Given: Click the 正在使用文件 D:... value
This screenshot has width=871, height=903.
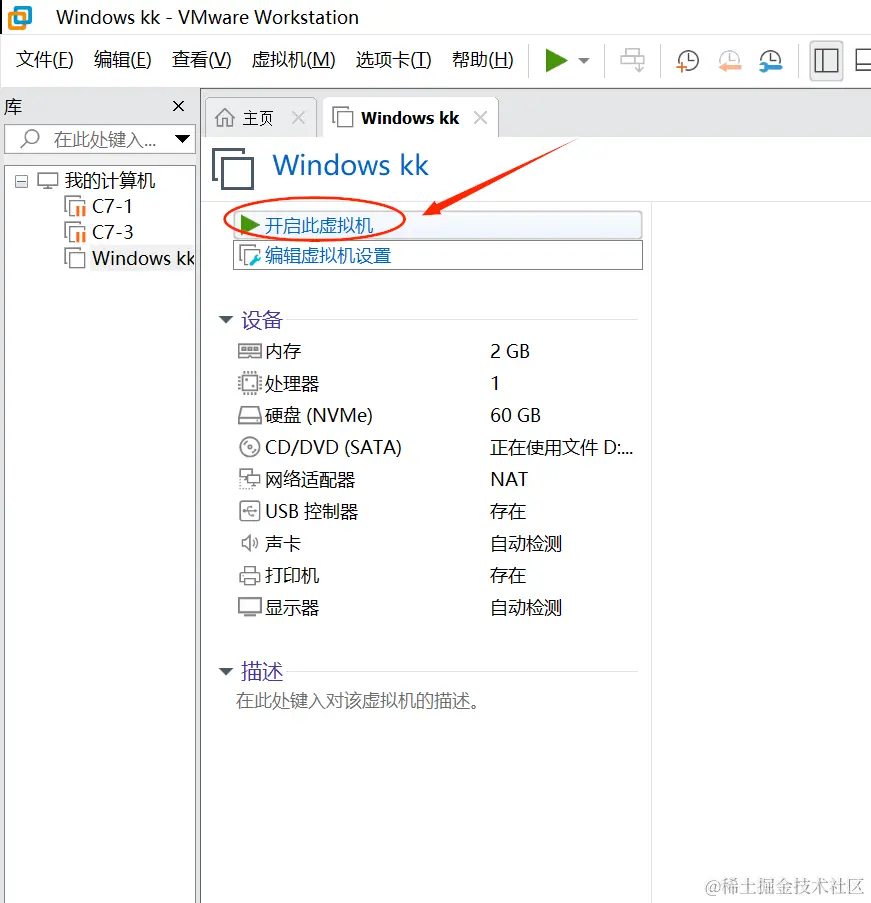Looking at the screenshot, I should point(562,447).
